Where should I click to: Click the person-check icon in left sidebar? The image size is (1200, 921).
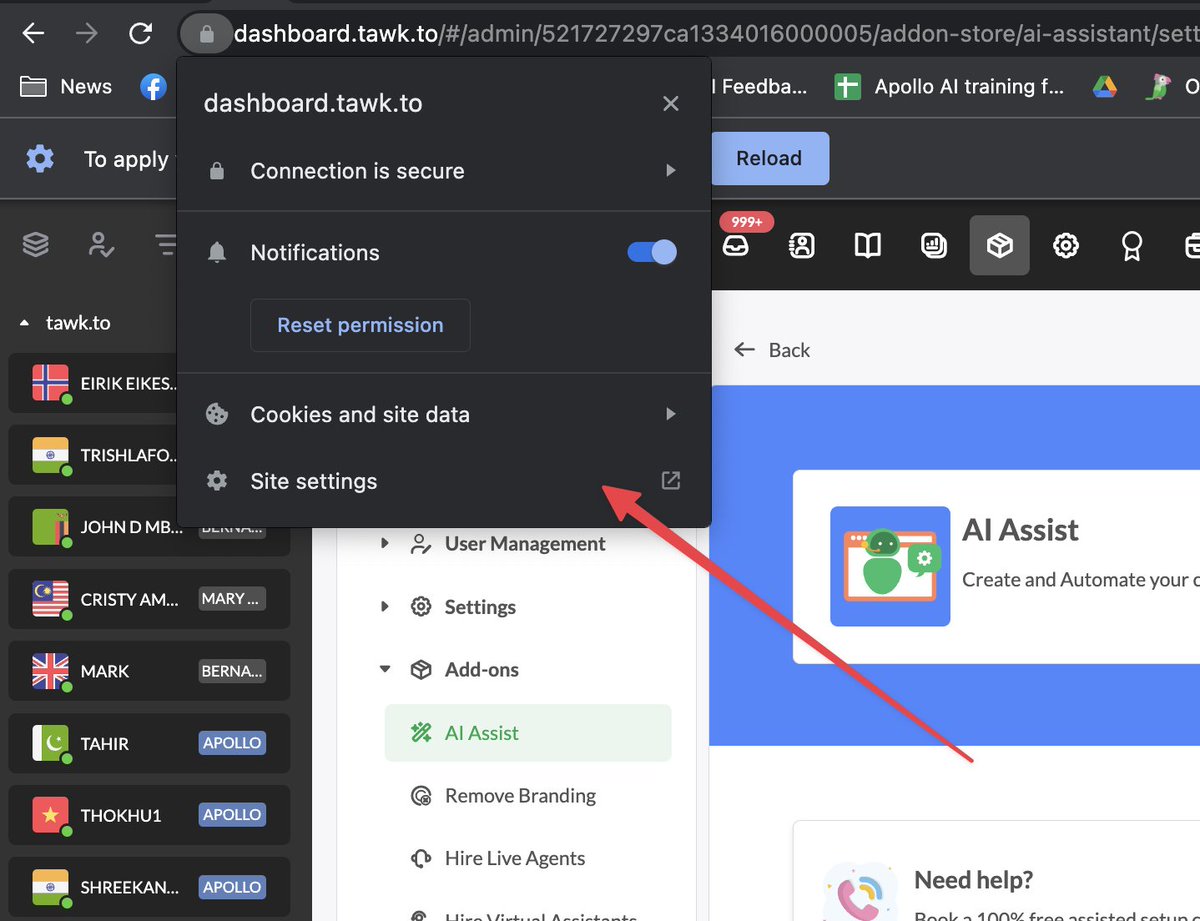pyautogui.click(x=101, y=244)
